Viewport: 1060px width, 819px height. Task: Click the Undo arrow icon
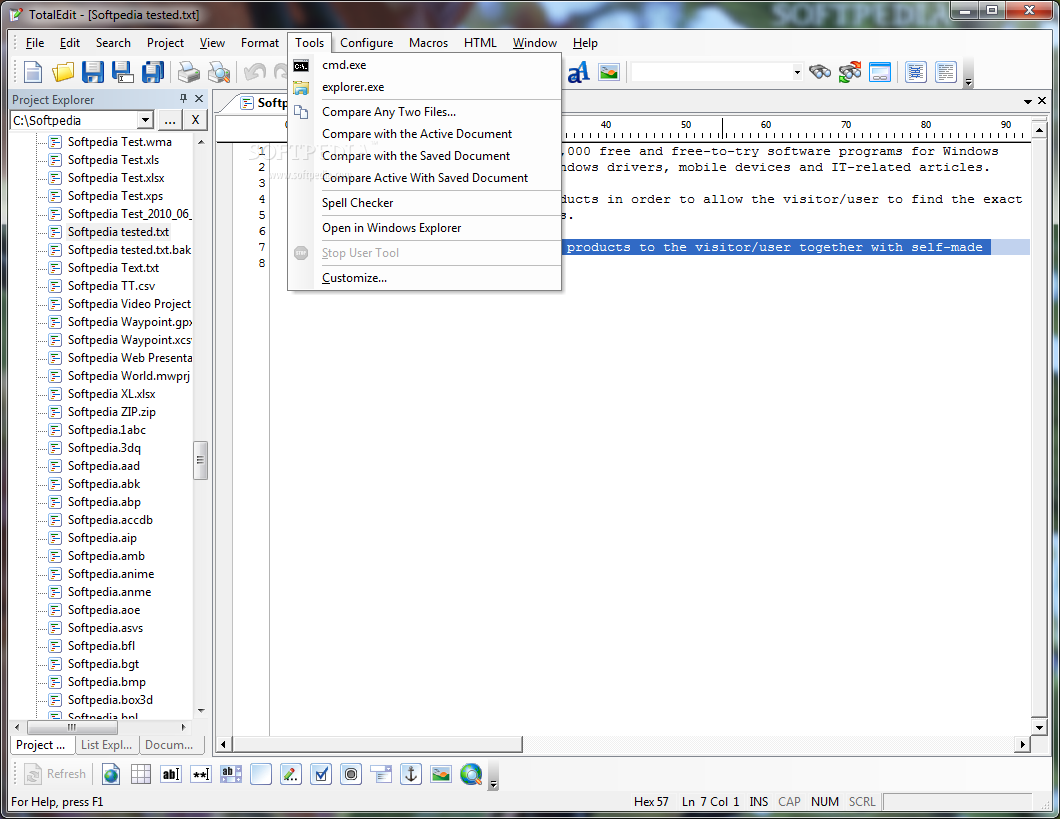click(x=255, y=72)
